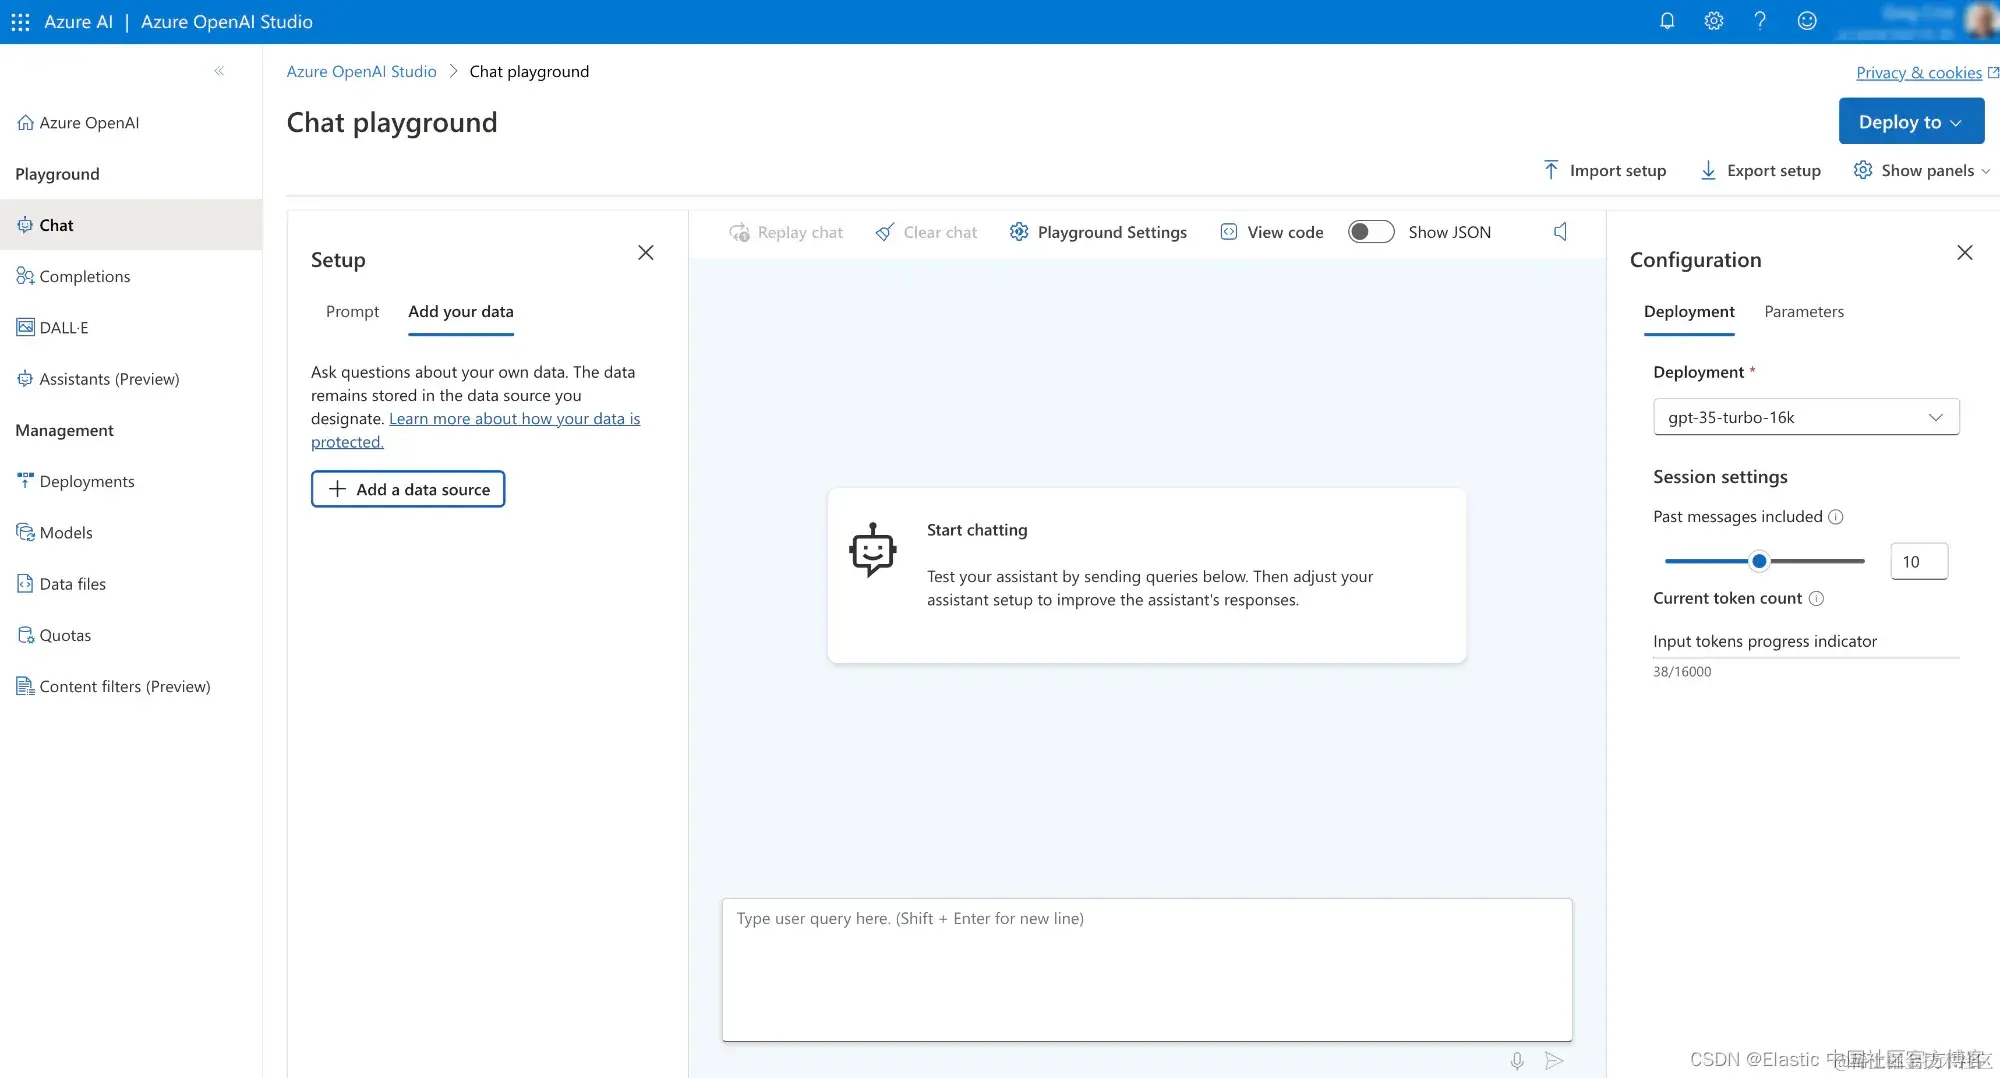2000x1078 pixels.
Task: Expand the Deploy to dropdown button
Action: coord(1911,121)
